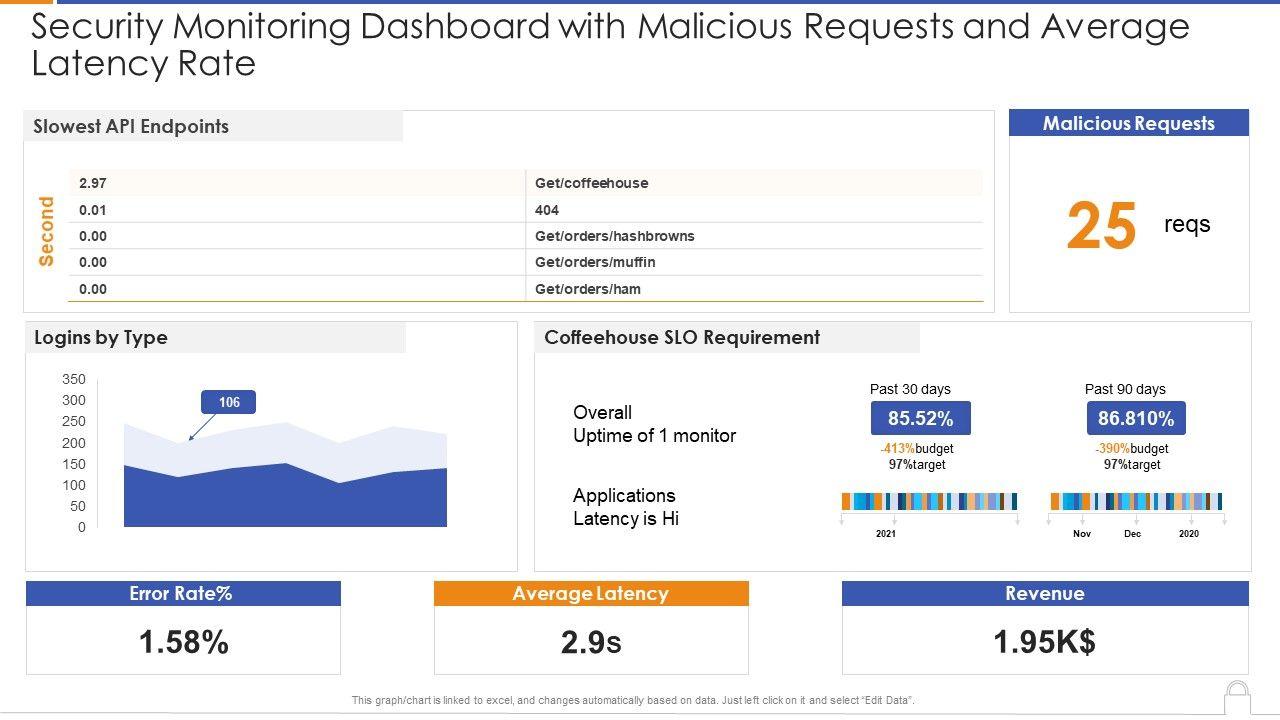Select the -390% budget value
The width and height of the screenshot is (1280, 720).
1113,449
